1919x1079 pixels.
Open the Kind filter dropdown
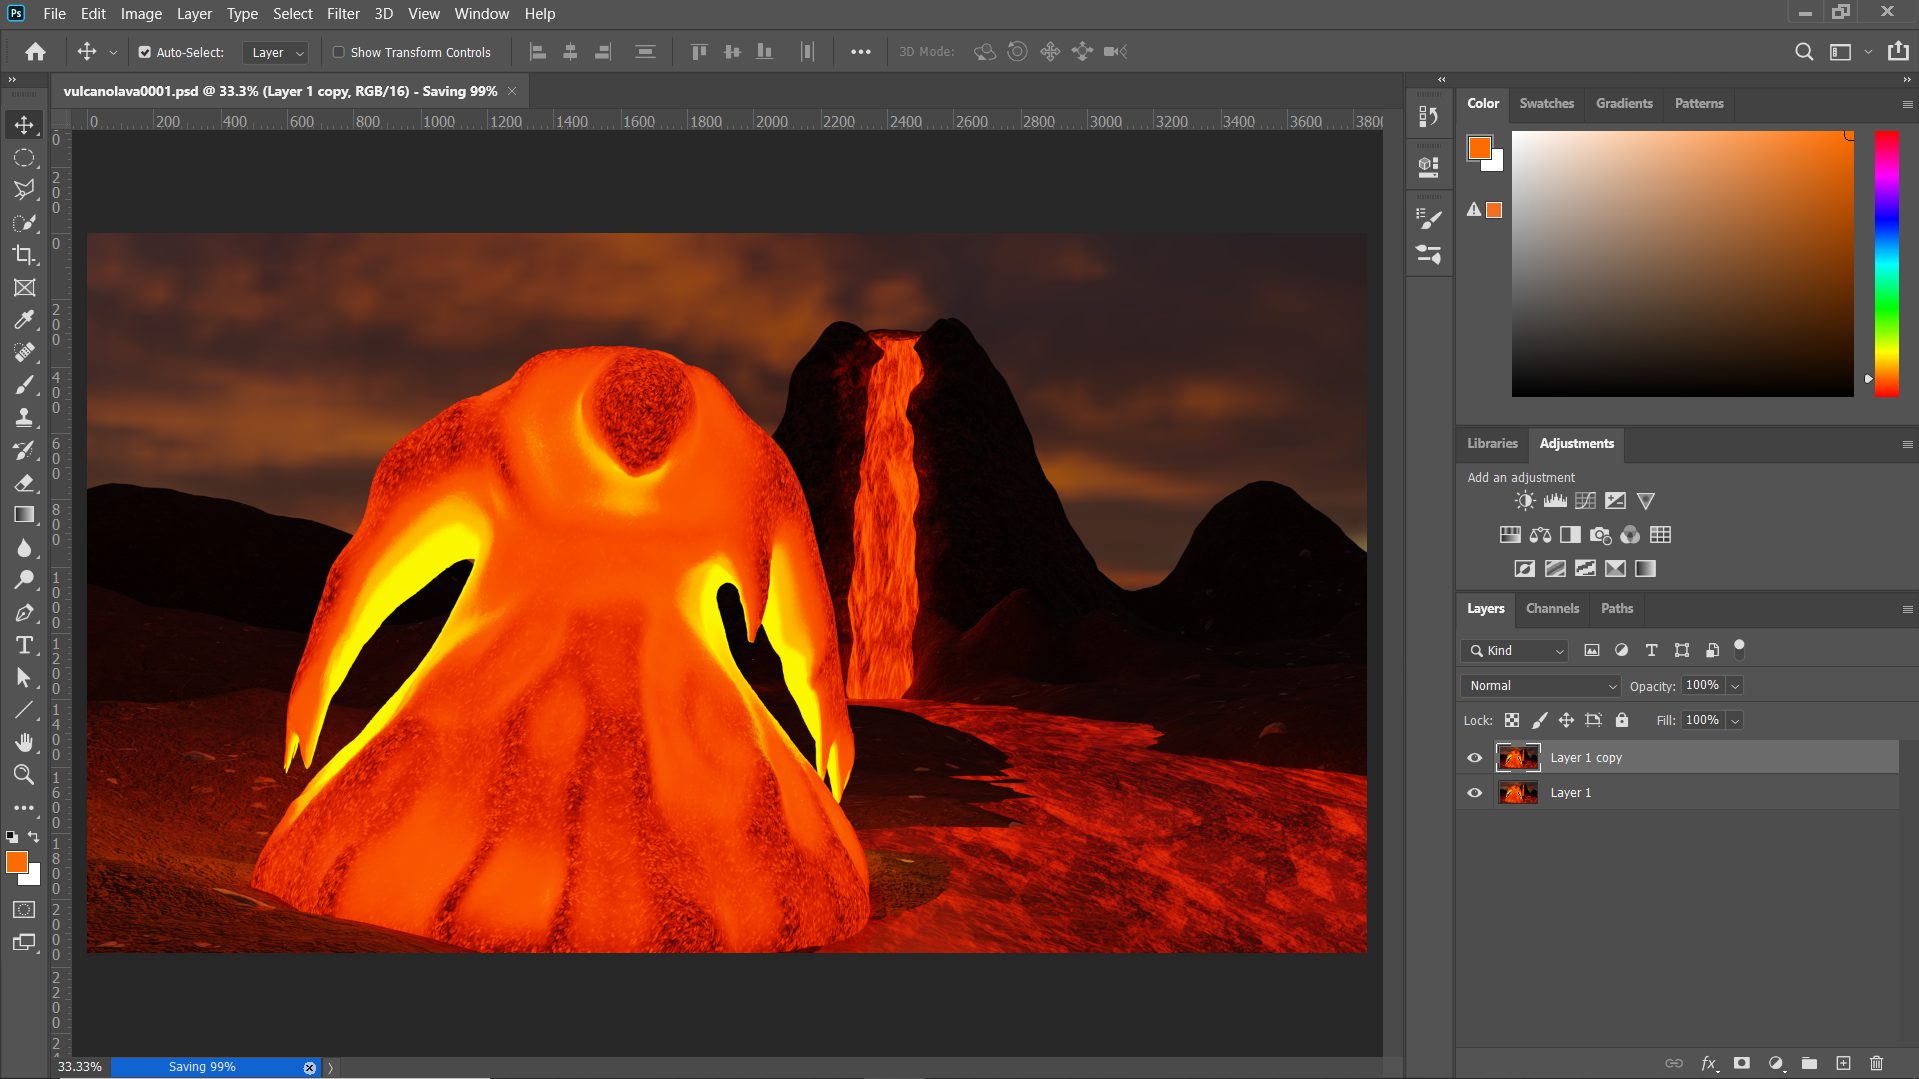[1514, 651]
